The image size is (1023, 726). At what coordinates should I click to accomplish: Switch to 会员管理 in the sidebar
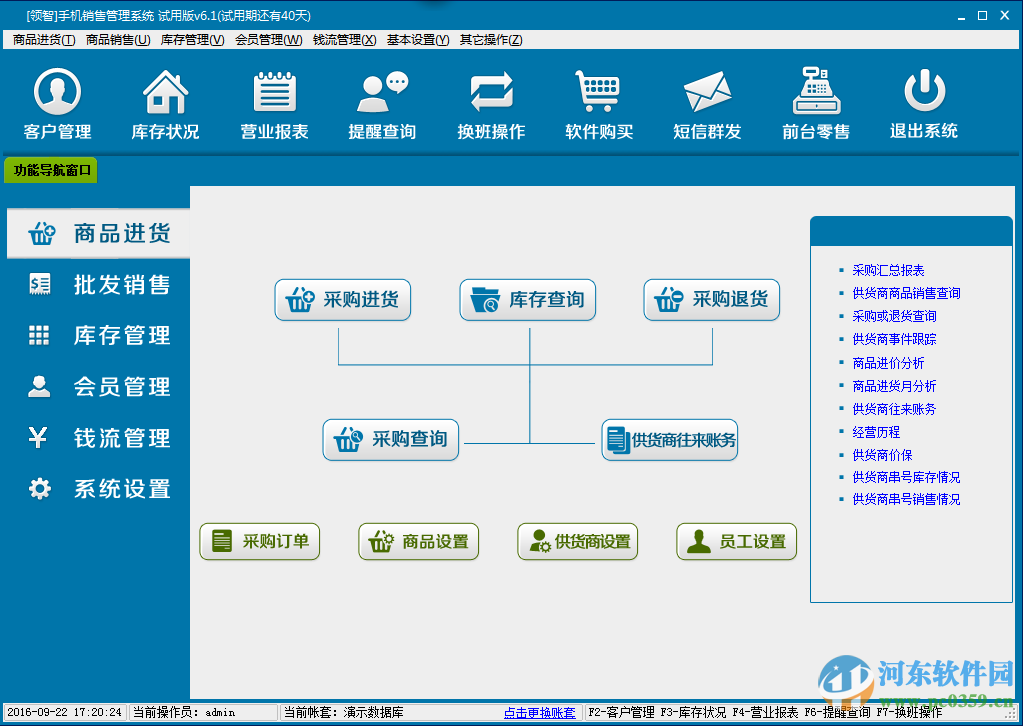point(97,386)
